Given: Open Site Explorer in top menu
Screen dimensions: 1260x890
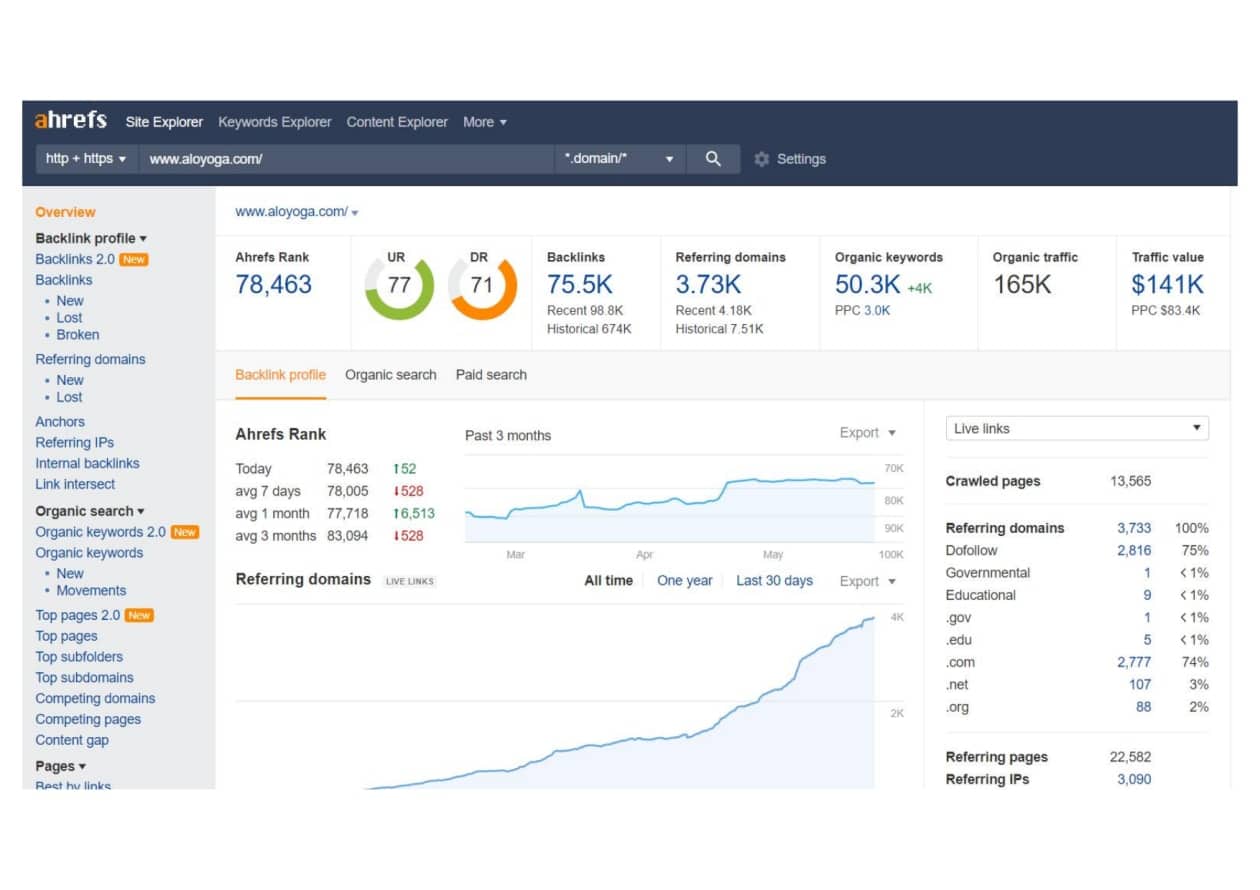Looking at the screenshot, I should pos(164,122).
